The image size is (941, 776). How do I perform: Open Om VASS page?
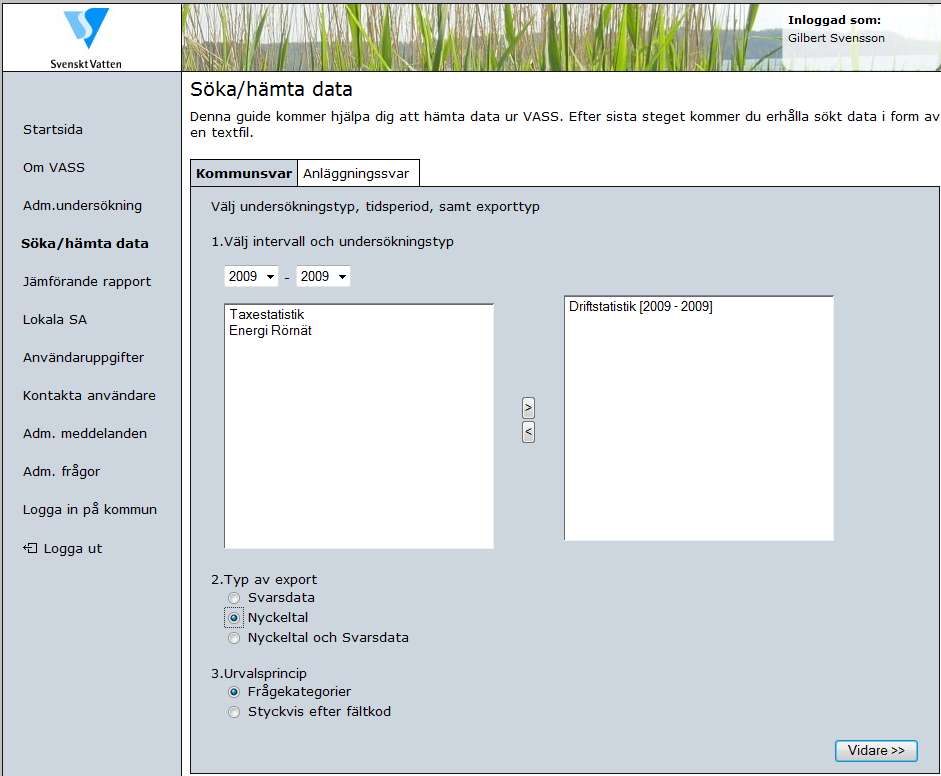pyautogui.click(x=54, y=167)
